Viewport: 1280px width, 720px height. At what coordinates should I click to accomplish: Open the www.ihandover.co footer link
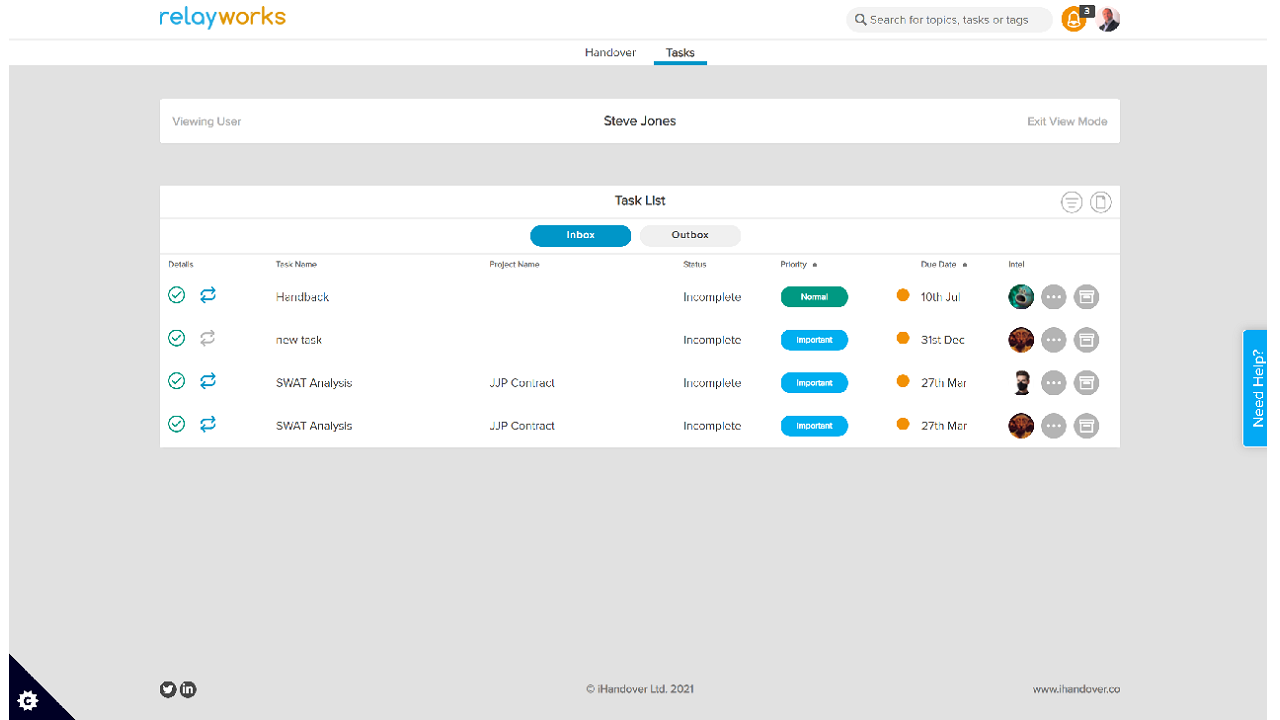[x=1076, y=689]
